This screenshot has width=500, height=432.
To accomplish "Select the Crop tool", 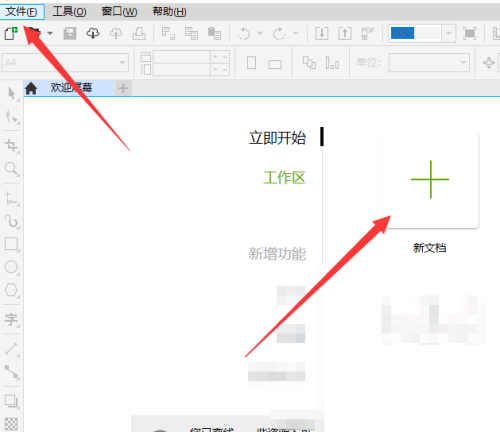I will pyautogui.click(x=12, y=146).
